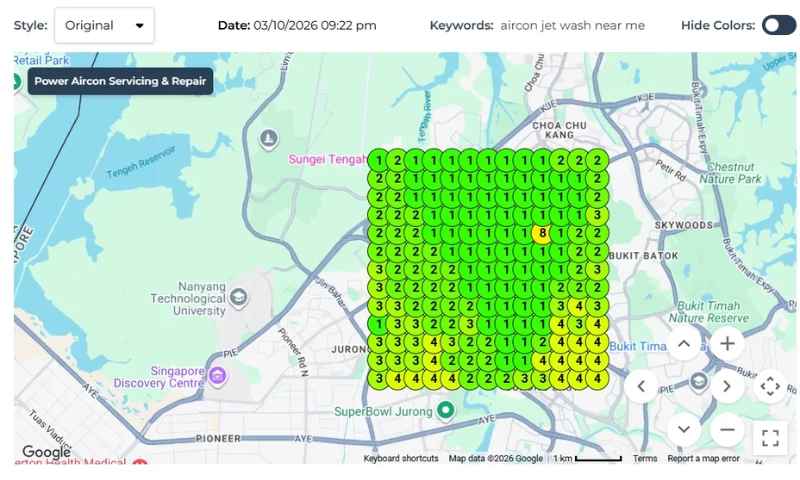Click the Choa Chu Kang map label
Image resolution: width=800 pixels, height=480 pixels.
tap(559, 130)
